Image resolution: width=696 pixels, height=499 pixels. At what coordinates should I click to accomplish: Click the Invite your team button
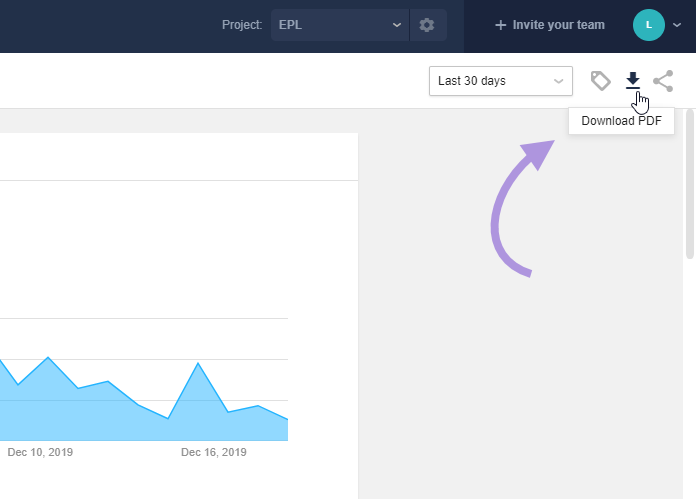550,25
